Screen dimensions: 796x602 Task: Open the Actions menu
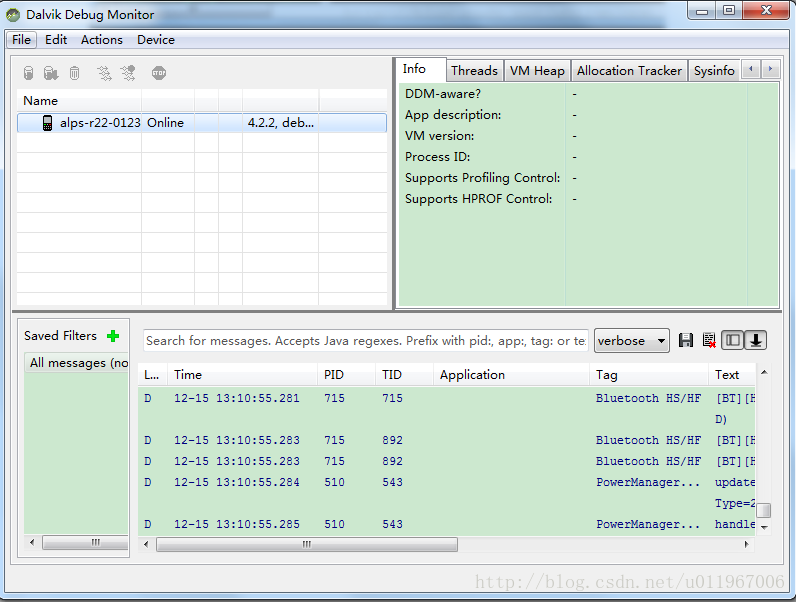[102, 40]
